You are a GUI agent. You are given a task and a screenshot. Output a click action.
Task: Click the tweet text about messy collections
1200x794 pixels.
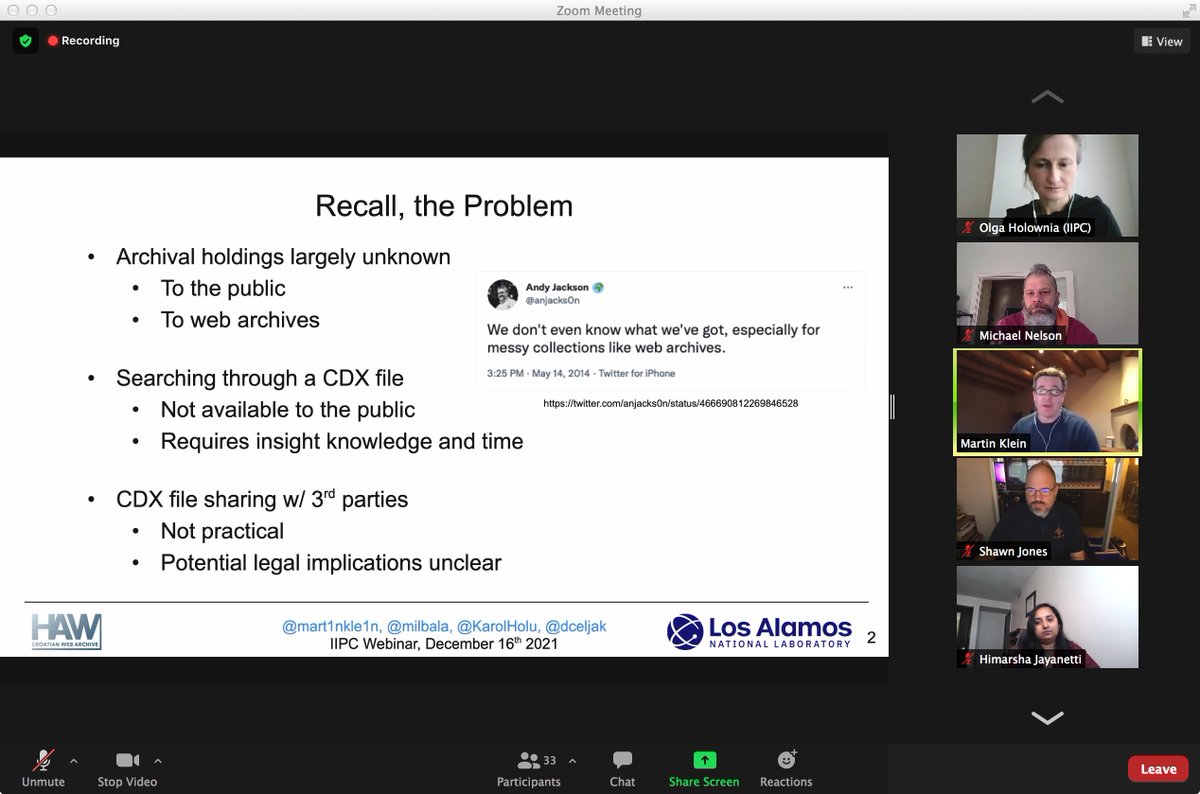[654, 338]
